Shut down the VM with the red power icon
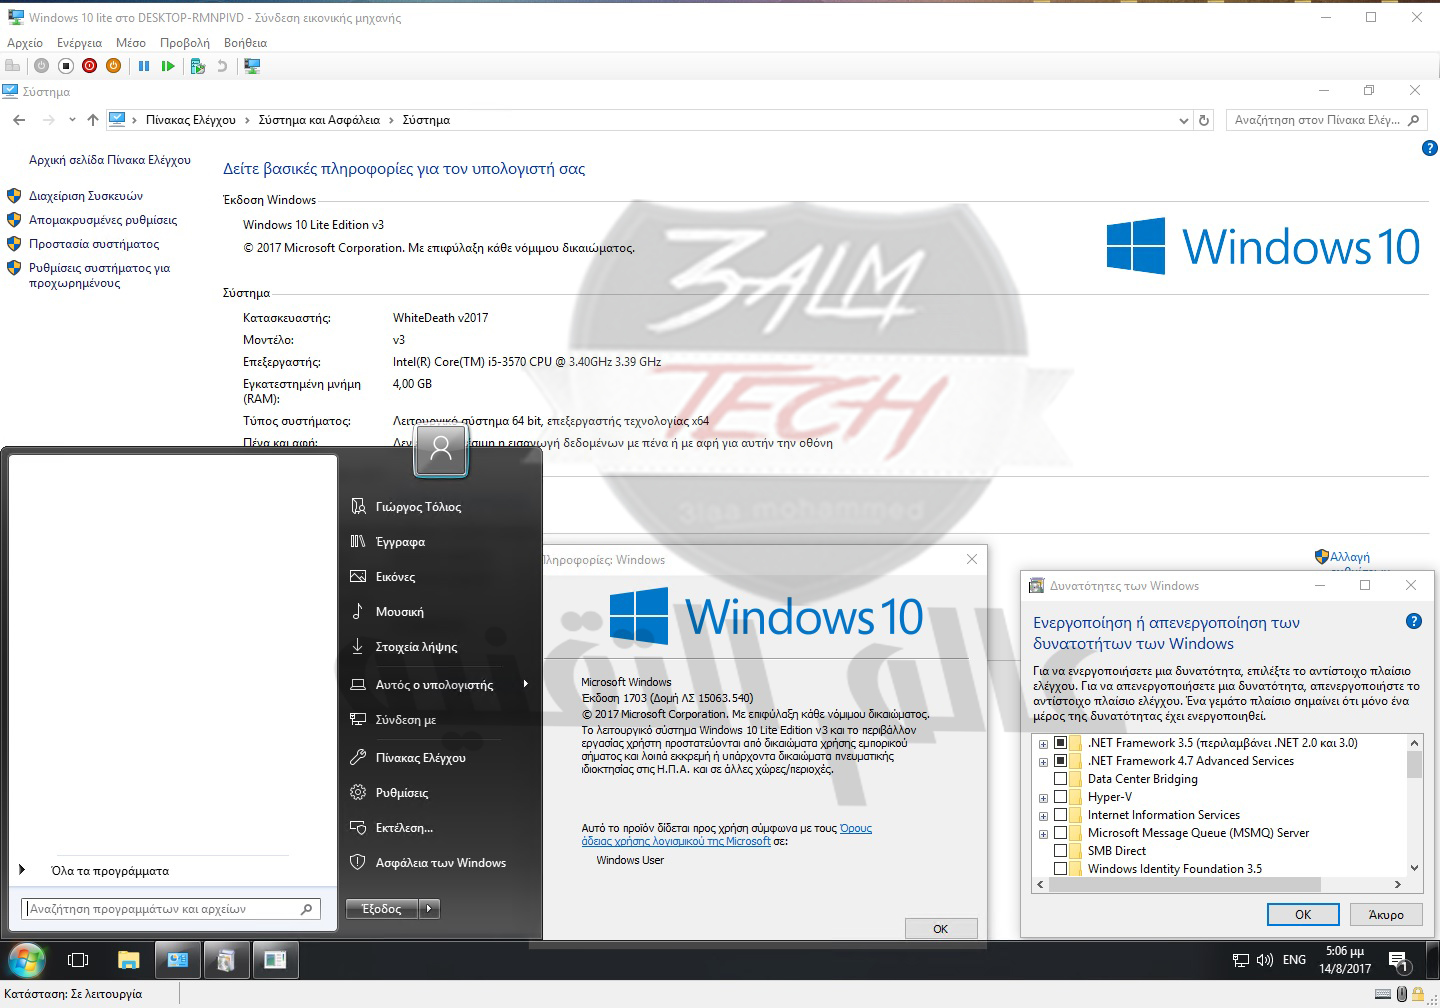The width and height of the screenshot is (1440, 1008). coord(90,66)
